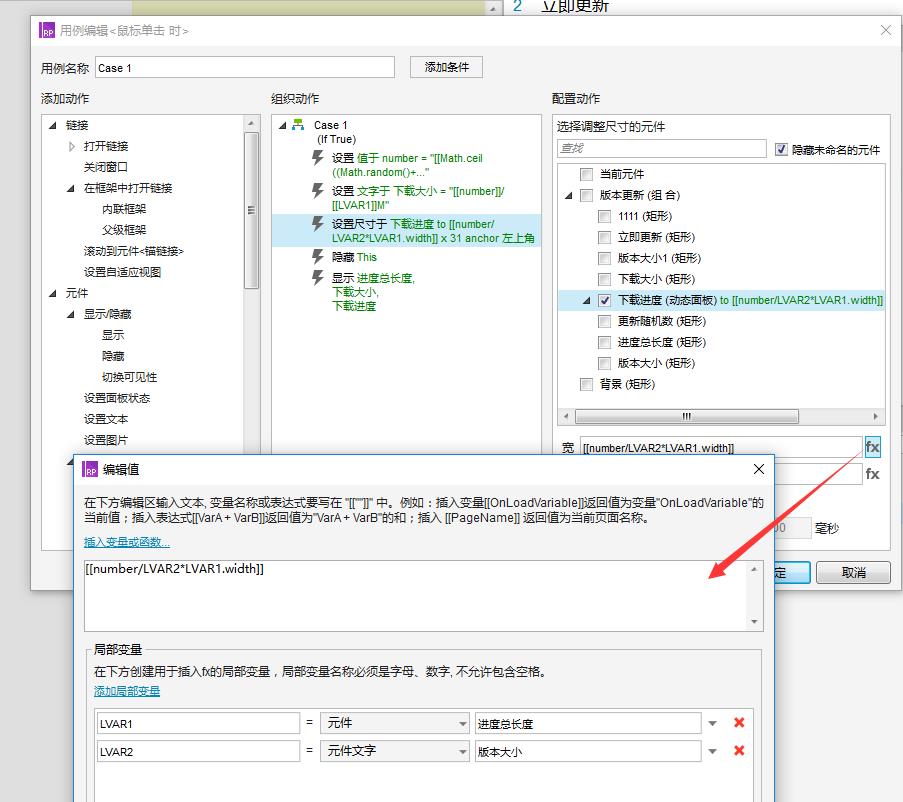Select 设置文本 action

[x=106, y=419]
